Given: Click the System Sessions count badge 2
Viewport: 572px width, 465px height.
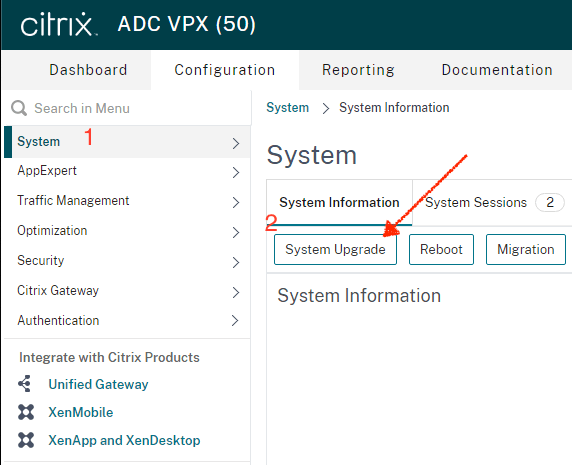Looking at the screenshot, I should coord(550,202).
